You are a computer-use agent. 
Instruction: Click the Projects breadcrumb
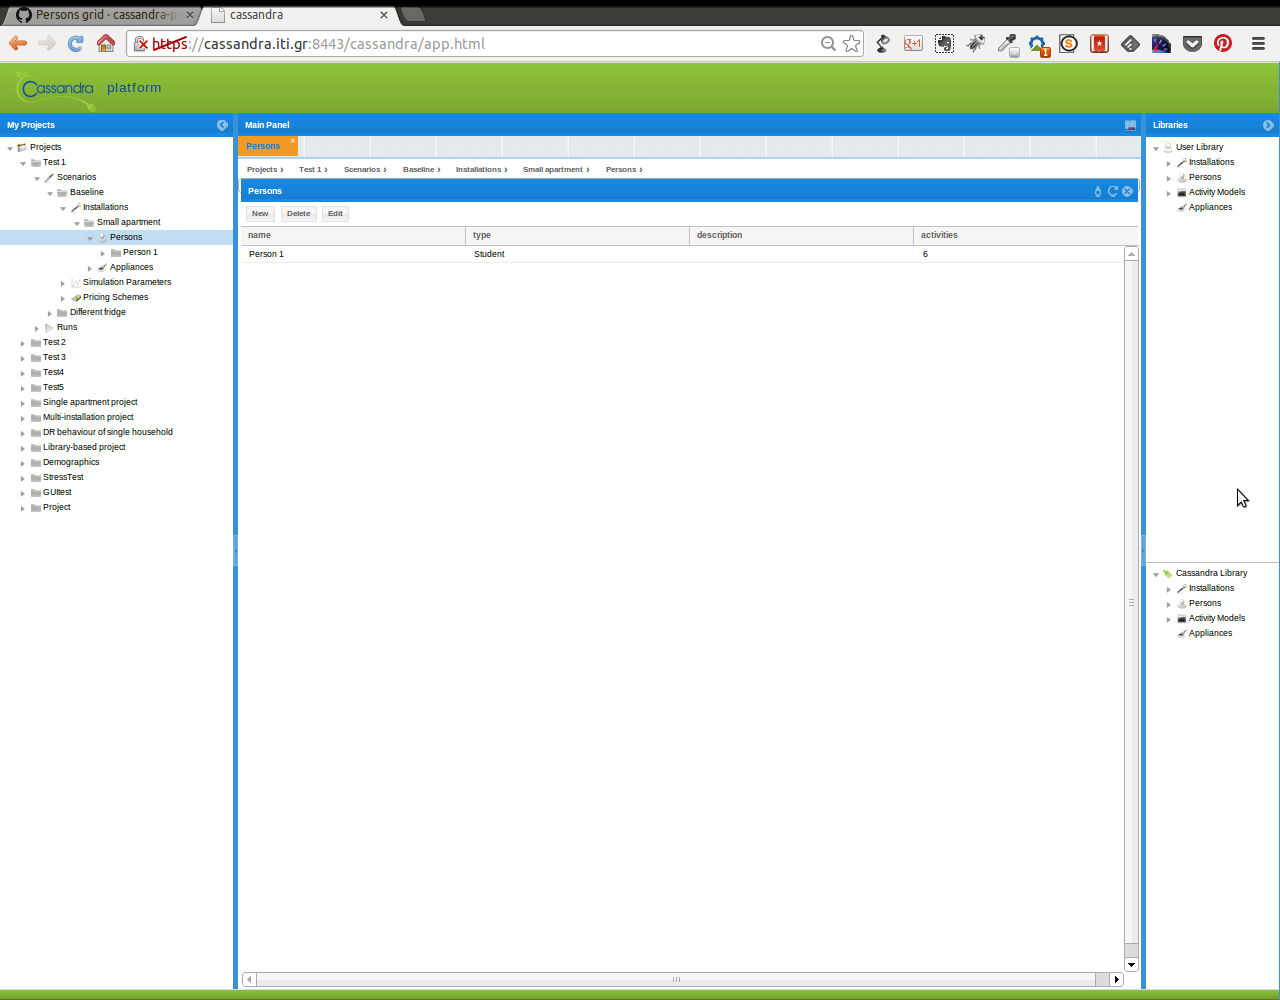click(262, 169)
